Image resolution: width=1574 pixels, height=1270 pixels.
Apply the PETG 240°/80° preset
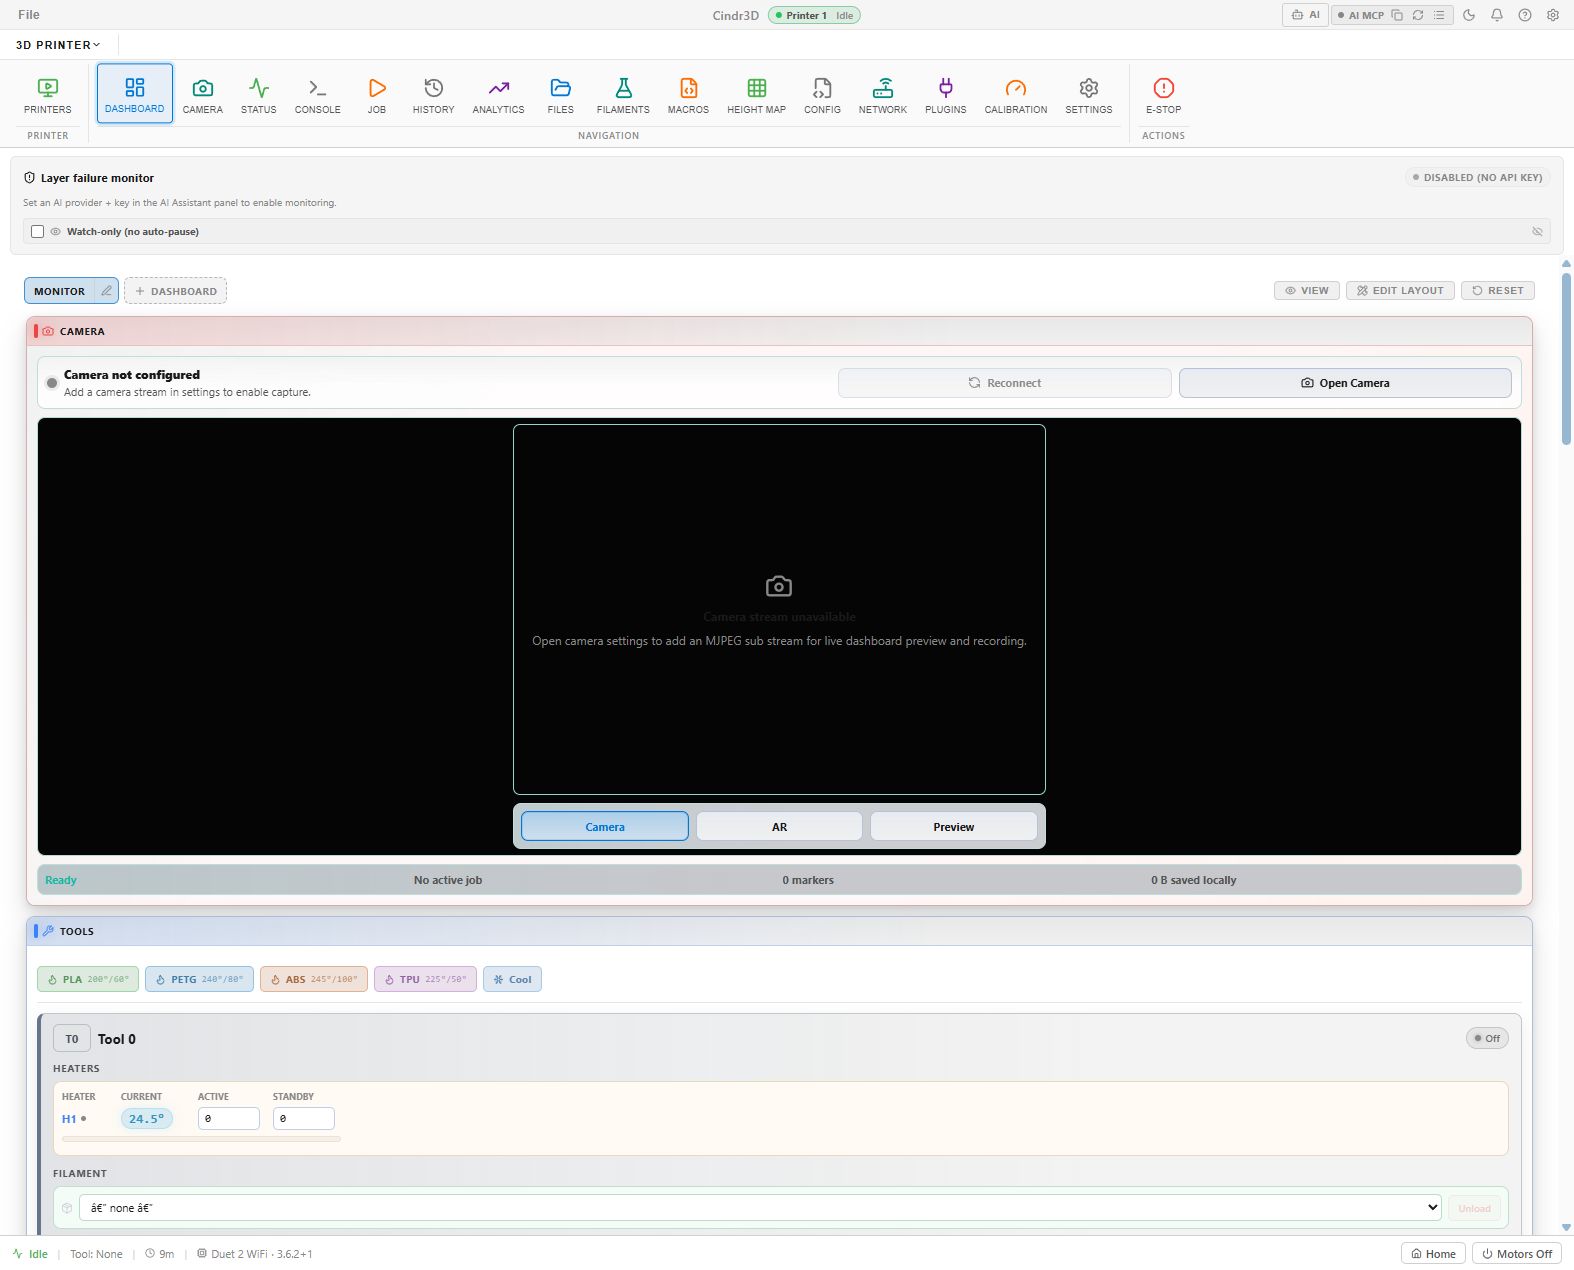coord(199,979)
